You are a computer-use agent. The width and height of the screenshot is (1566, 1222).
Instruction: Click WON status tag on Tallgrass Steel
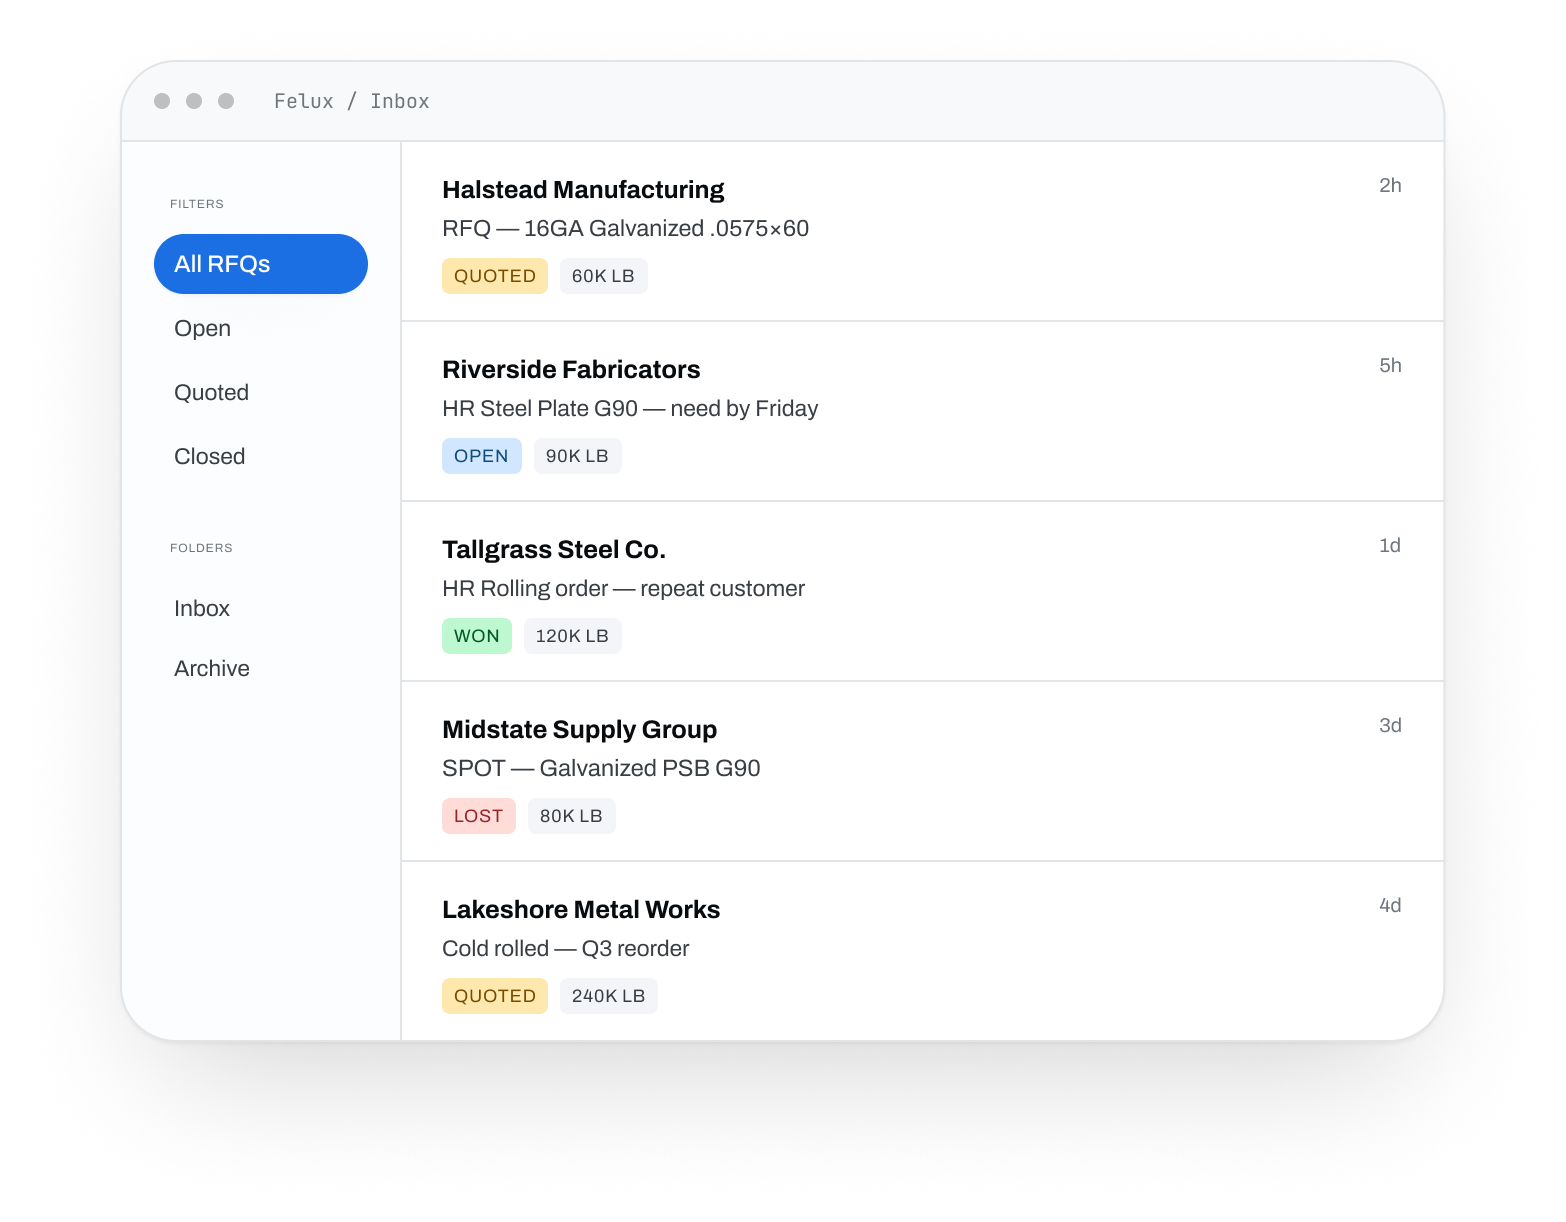tap(477, 636)
